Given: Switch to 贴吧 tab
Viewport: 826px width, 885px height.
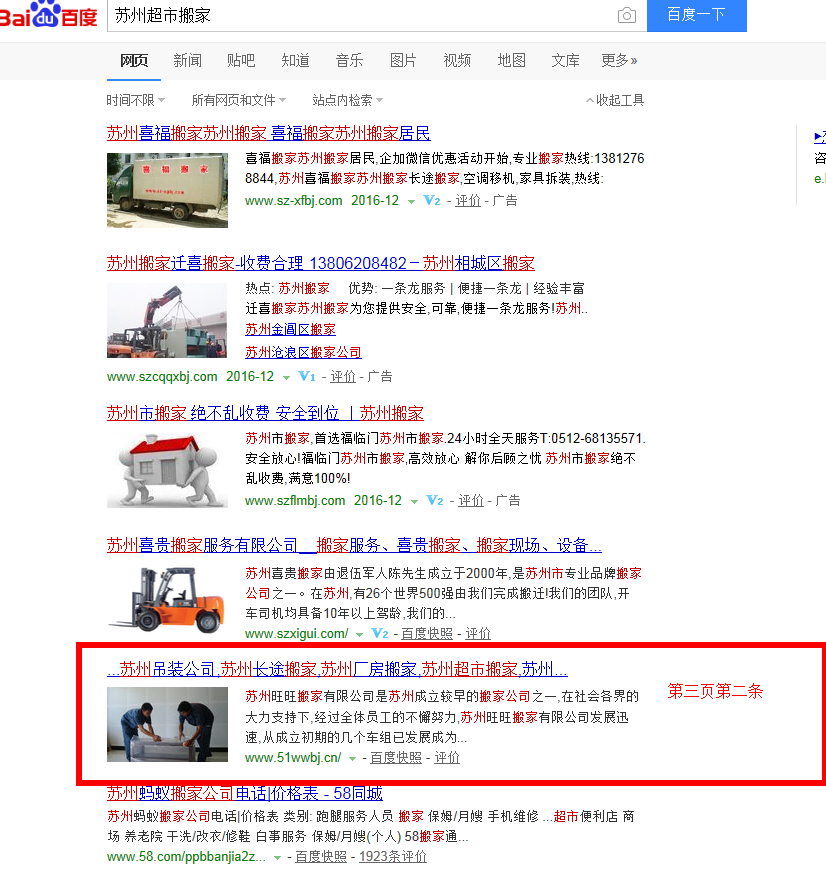Looking at the screenshot, I should (241, 60).
